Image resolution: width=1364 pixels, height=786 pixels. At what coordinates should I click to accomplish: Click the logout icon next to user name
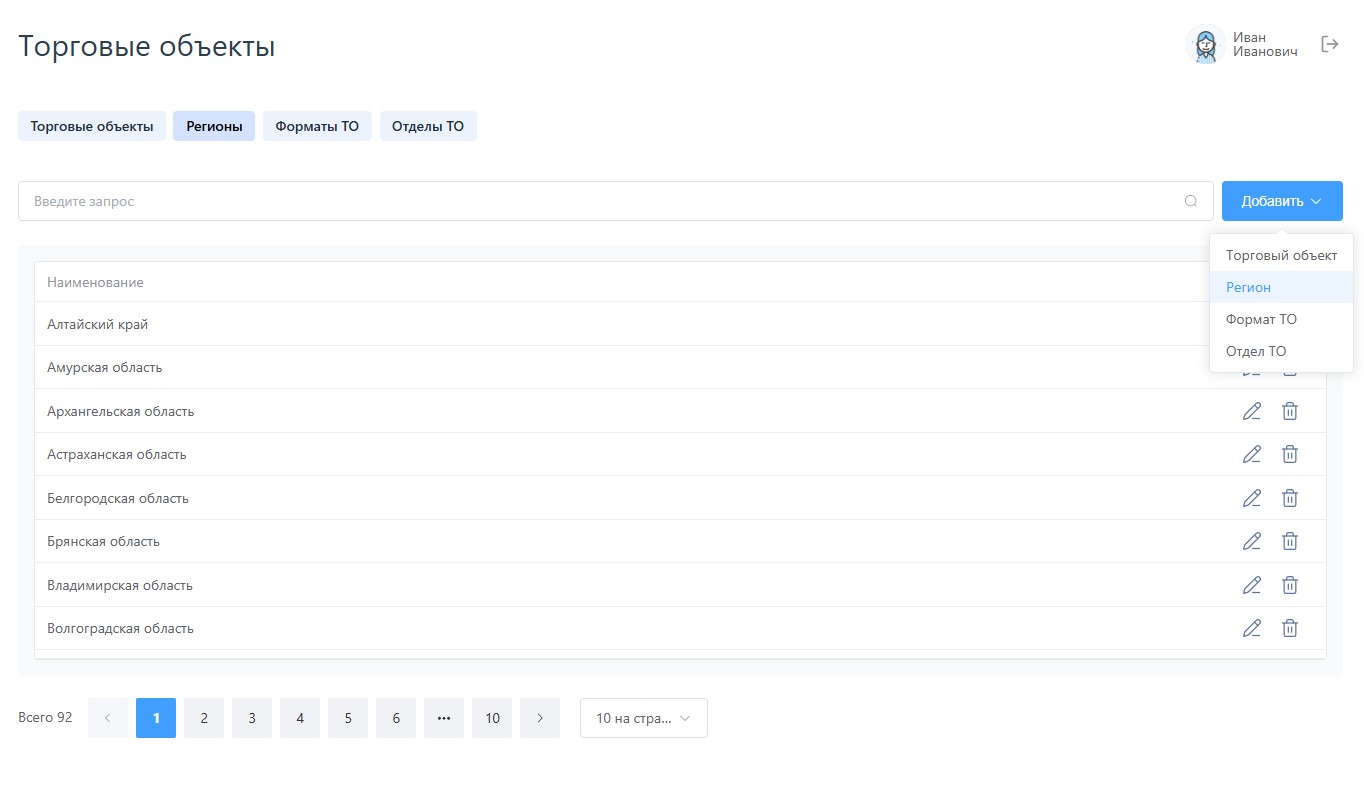(x=1329, y=45)
